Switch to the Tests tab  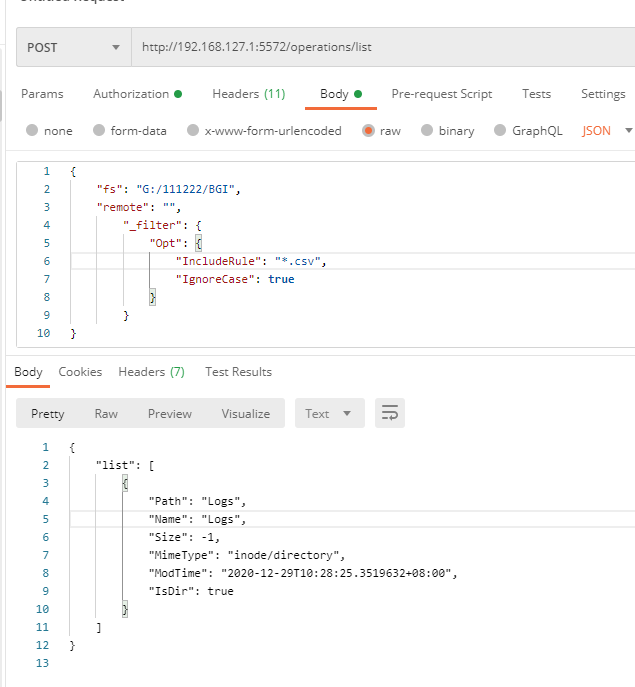(x=536, y=94)
